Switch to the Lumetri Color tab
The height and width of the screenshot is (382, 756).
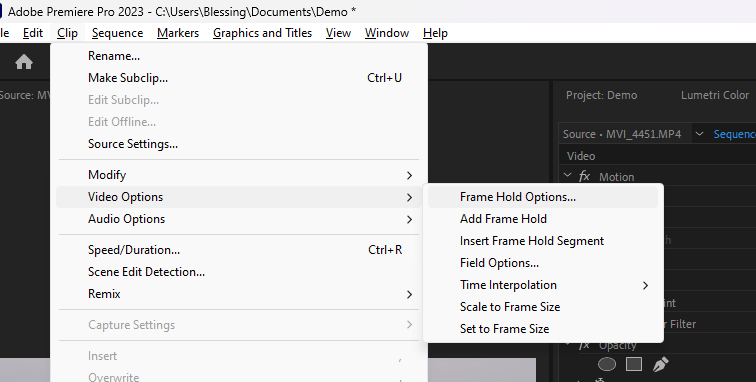click(715, 95)
